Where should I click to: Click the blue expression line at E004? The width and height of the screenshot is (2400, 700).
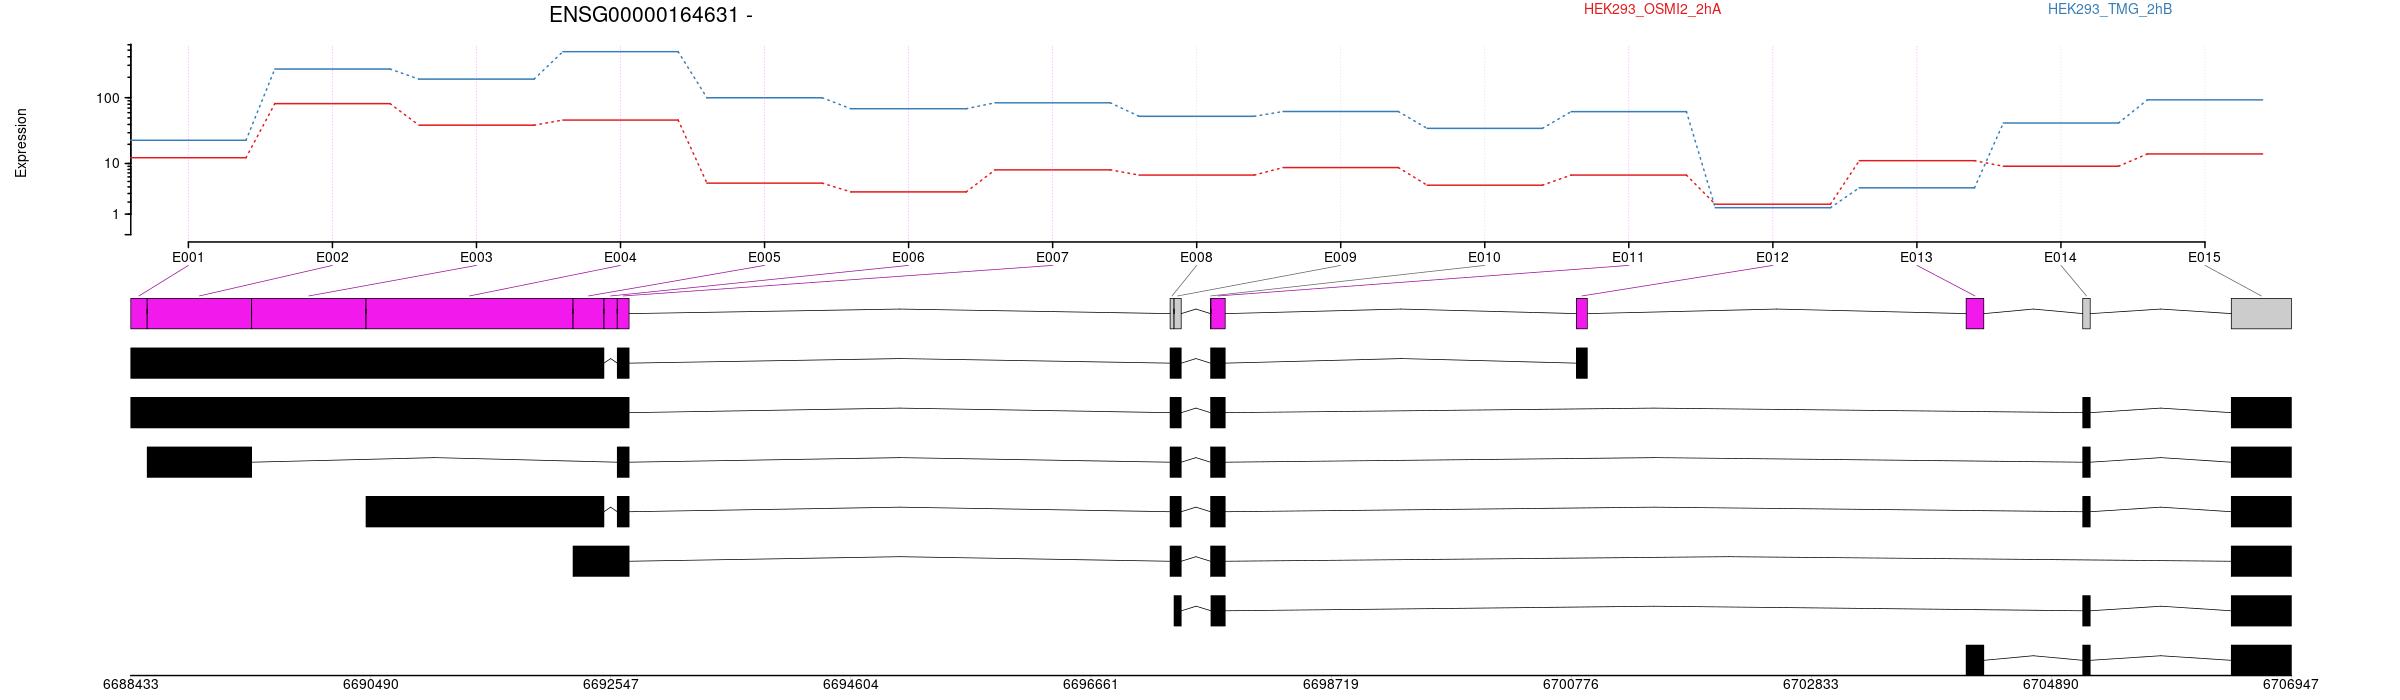620,51
